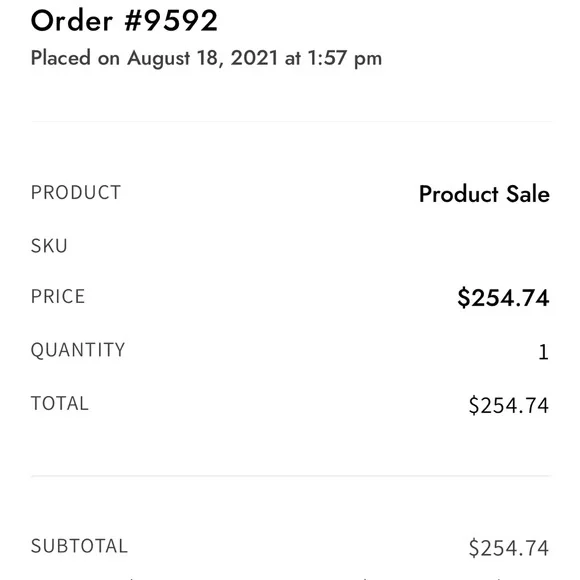
Task: Click the PRICE row label
Action: coord(58,296)
